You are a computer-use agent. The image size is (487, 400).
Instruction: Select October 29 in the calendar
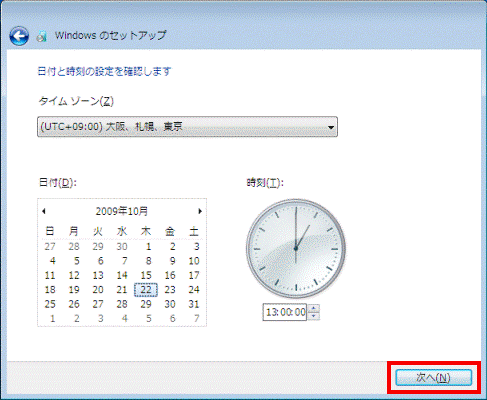pos(146,304)
